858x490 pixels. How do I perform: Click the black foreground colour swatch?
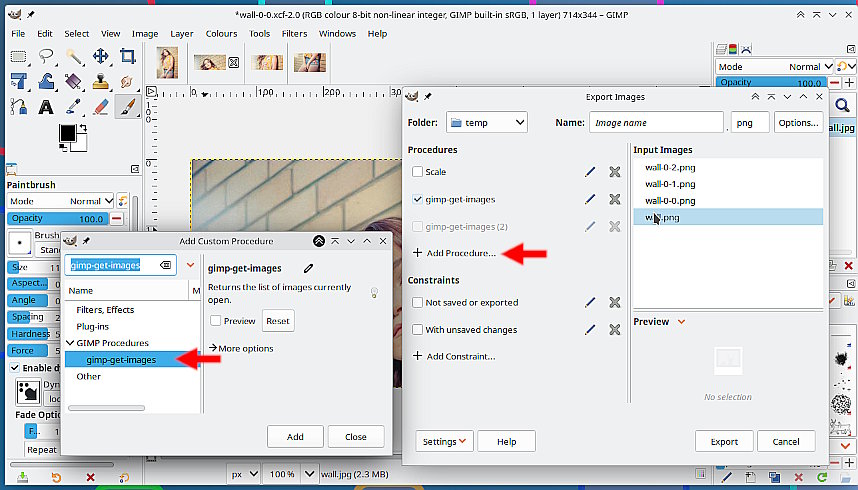[x=68, y=133]
